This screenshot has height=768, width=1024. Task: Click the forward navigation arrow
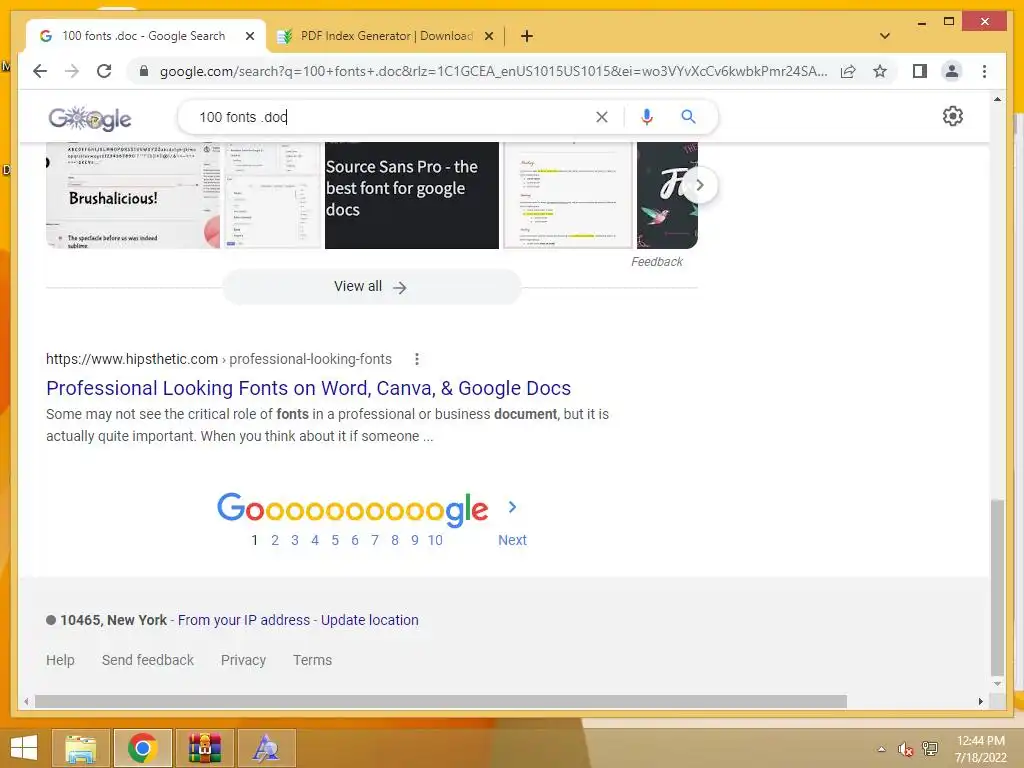point(72,71)
